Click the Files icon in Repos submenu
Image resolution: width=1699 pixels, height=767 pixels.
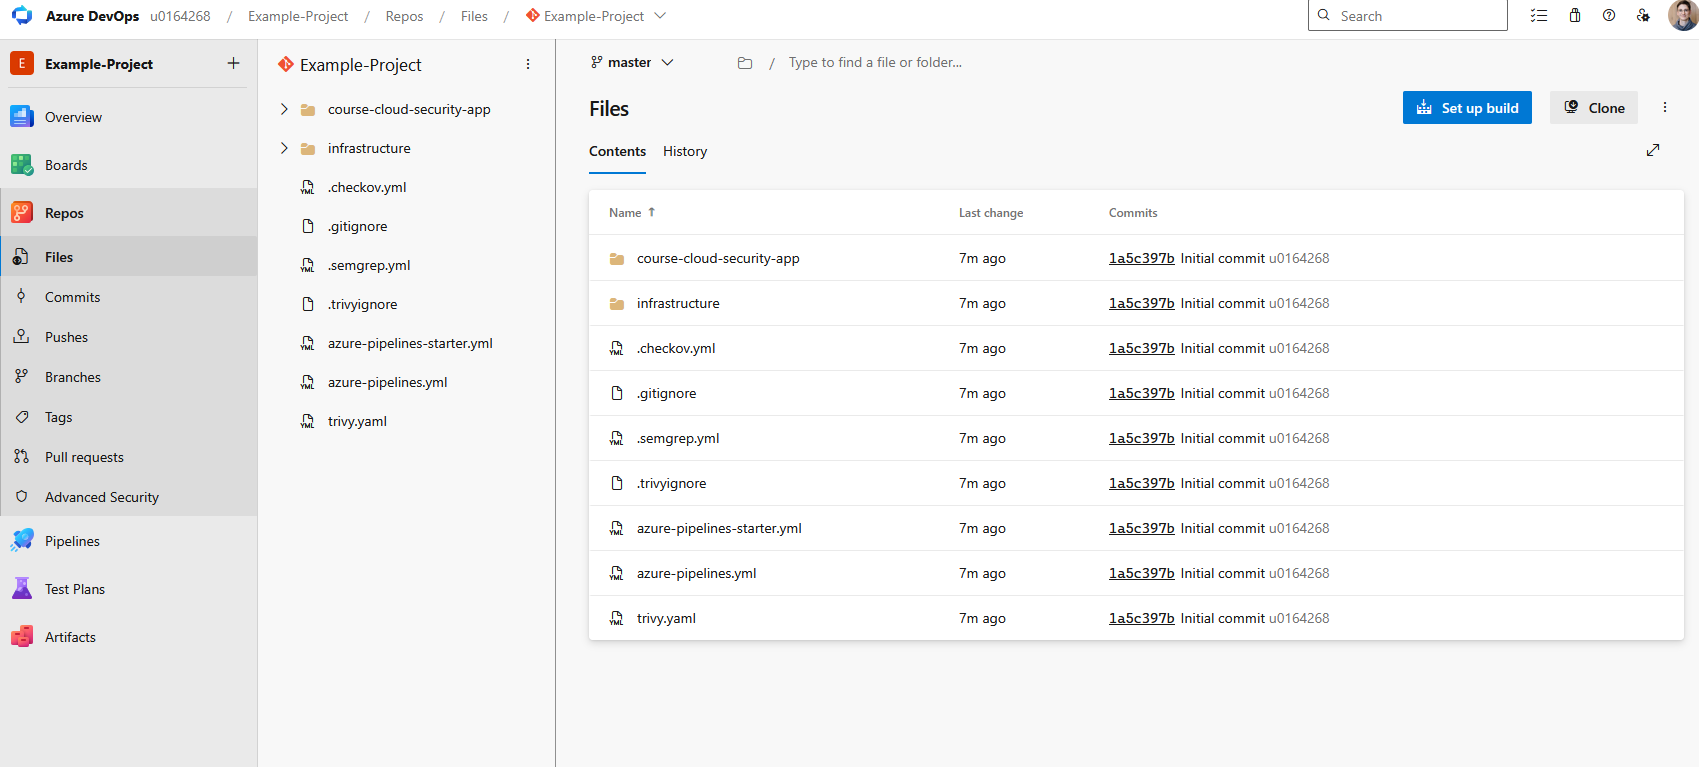21,257
